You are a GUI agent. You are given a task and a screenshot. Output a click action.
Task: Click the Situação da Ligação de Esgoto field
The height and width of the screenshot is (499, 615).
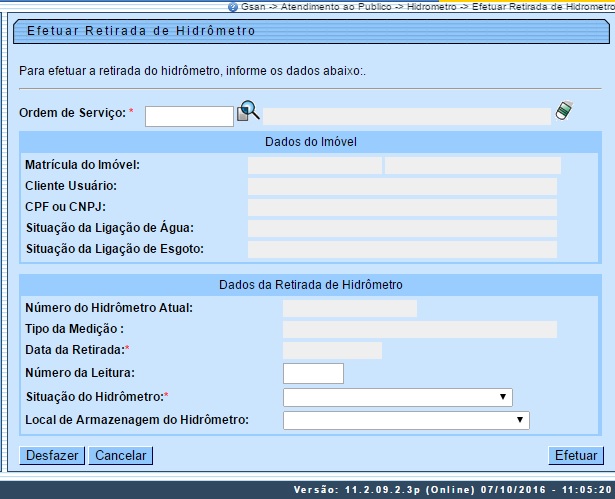[x=401, y=249]
